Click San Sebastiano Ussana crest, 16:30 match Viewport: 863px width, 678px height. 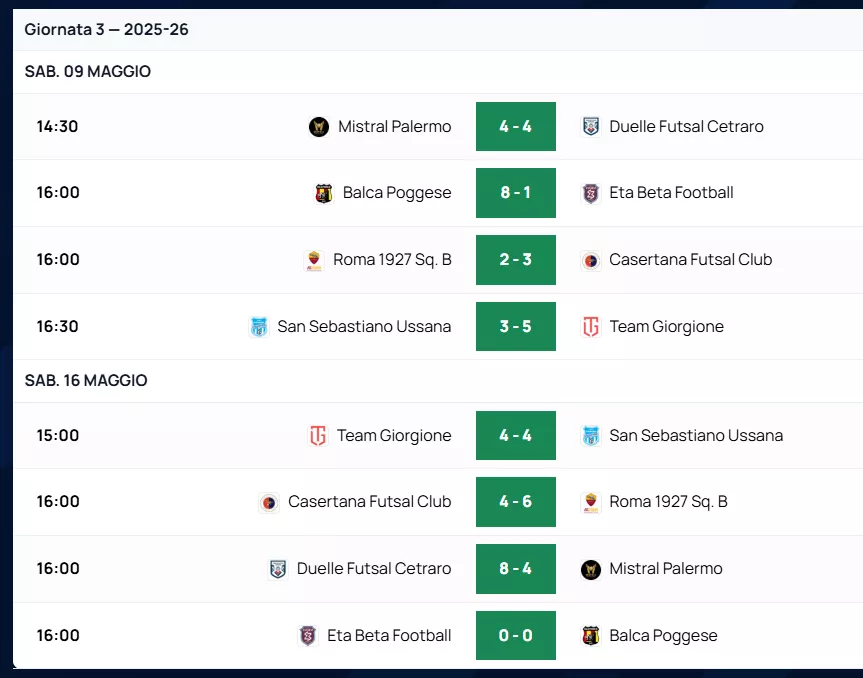pyautogui.click(x=259, y=326)
